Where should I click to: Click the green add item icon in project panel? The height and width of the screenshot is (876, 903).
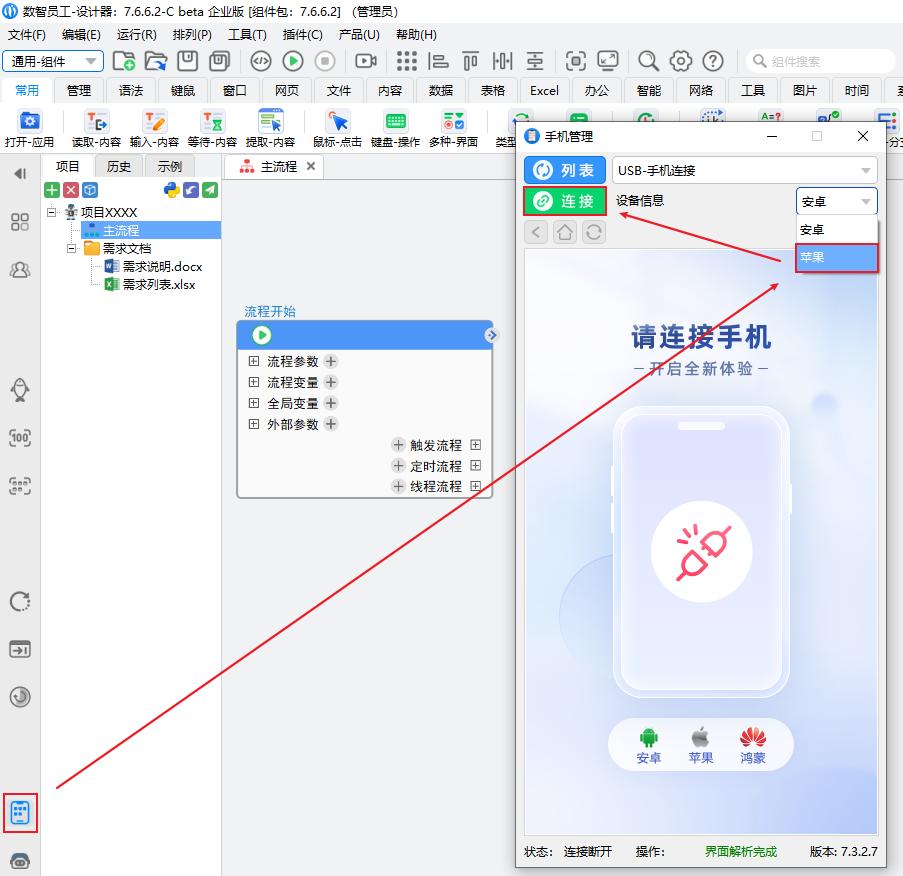52,190
